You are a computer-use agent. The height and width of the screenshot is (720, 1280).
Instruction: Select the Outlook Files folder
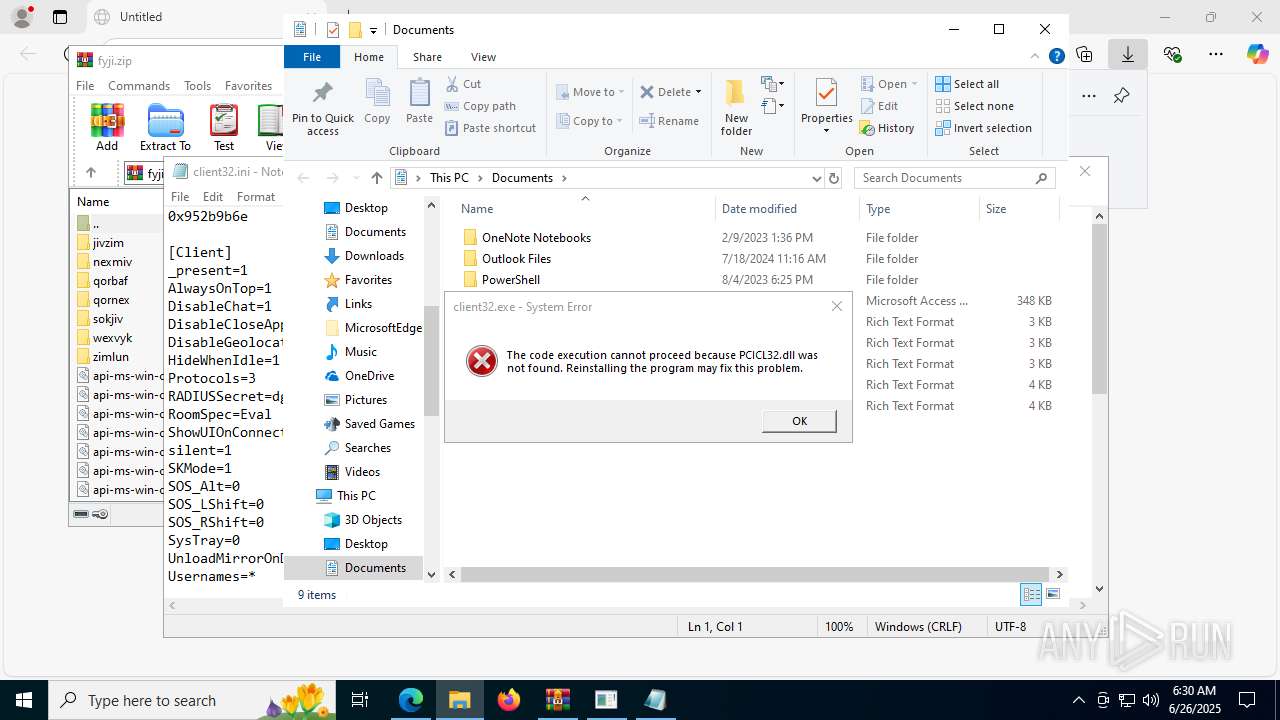(516, 259)
